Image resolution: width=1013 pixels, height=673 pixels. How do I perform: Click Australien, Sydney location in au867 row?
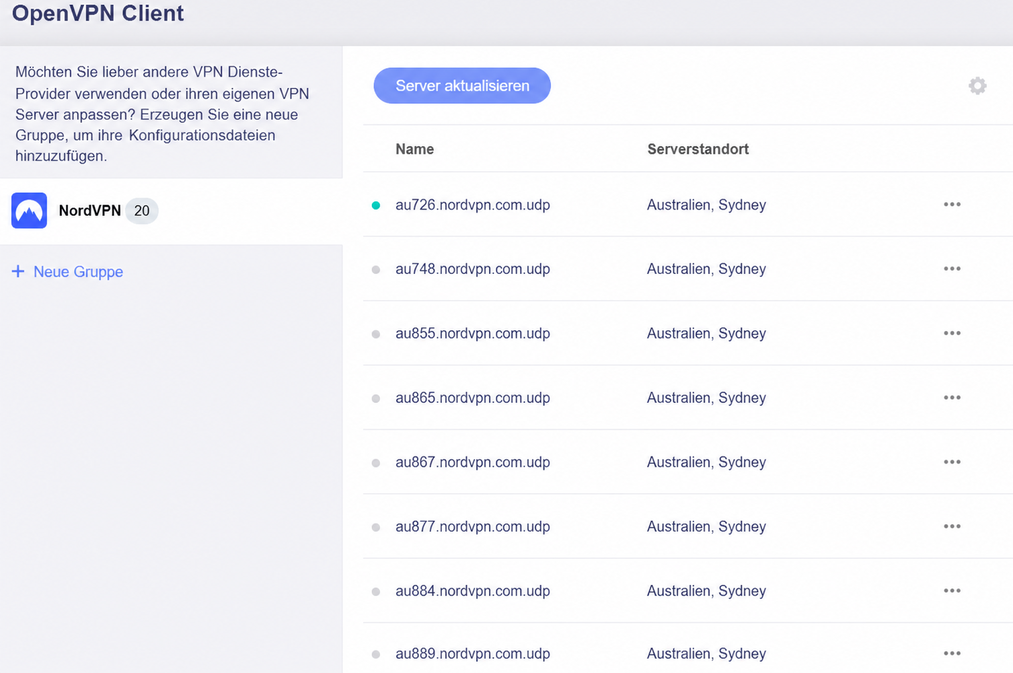click(x=706, y=463)
